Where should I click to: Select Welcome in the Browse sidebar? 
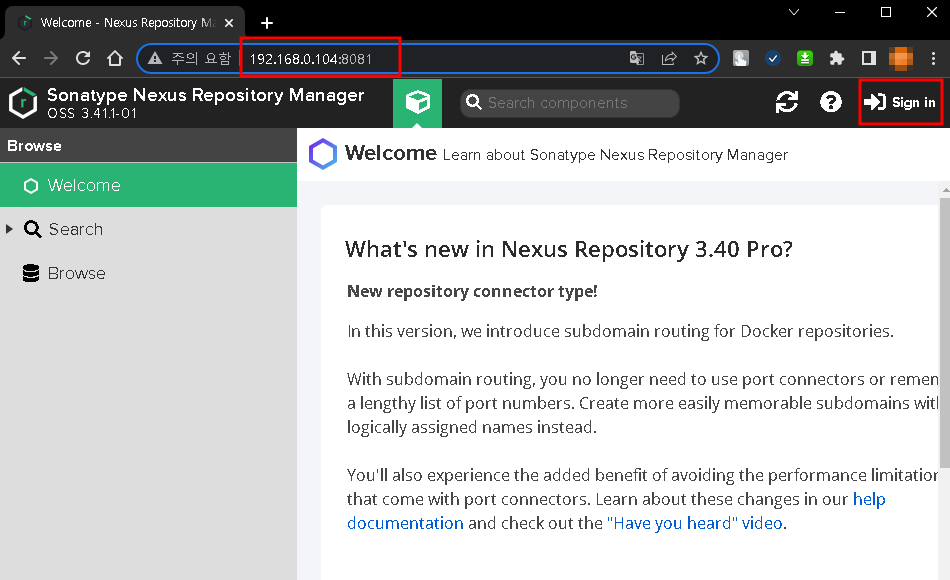148,185
